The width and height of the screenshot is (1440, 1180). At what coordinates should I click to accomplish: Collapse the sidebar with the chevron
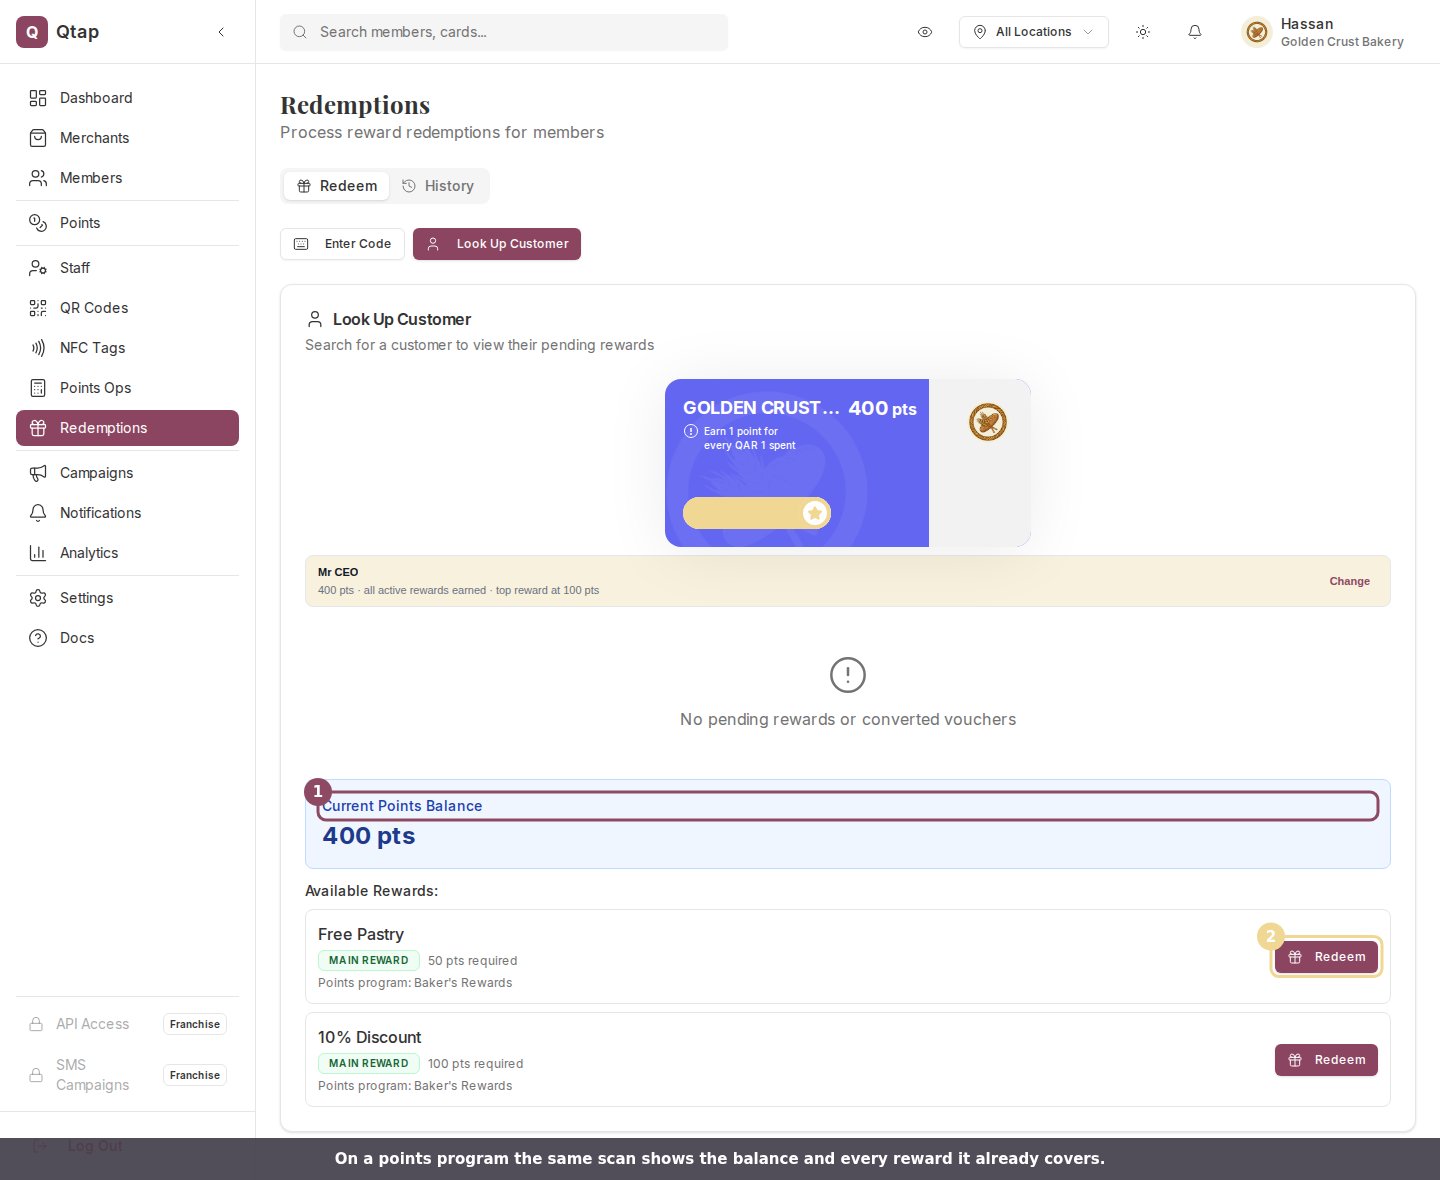pyautogui.click(x=221, y=32)
